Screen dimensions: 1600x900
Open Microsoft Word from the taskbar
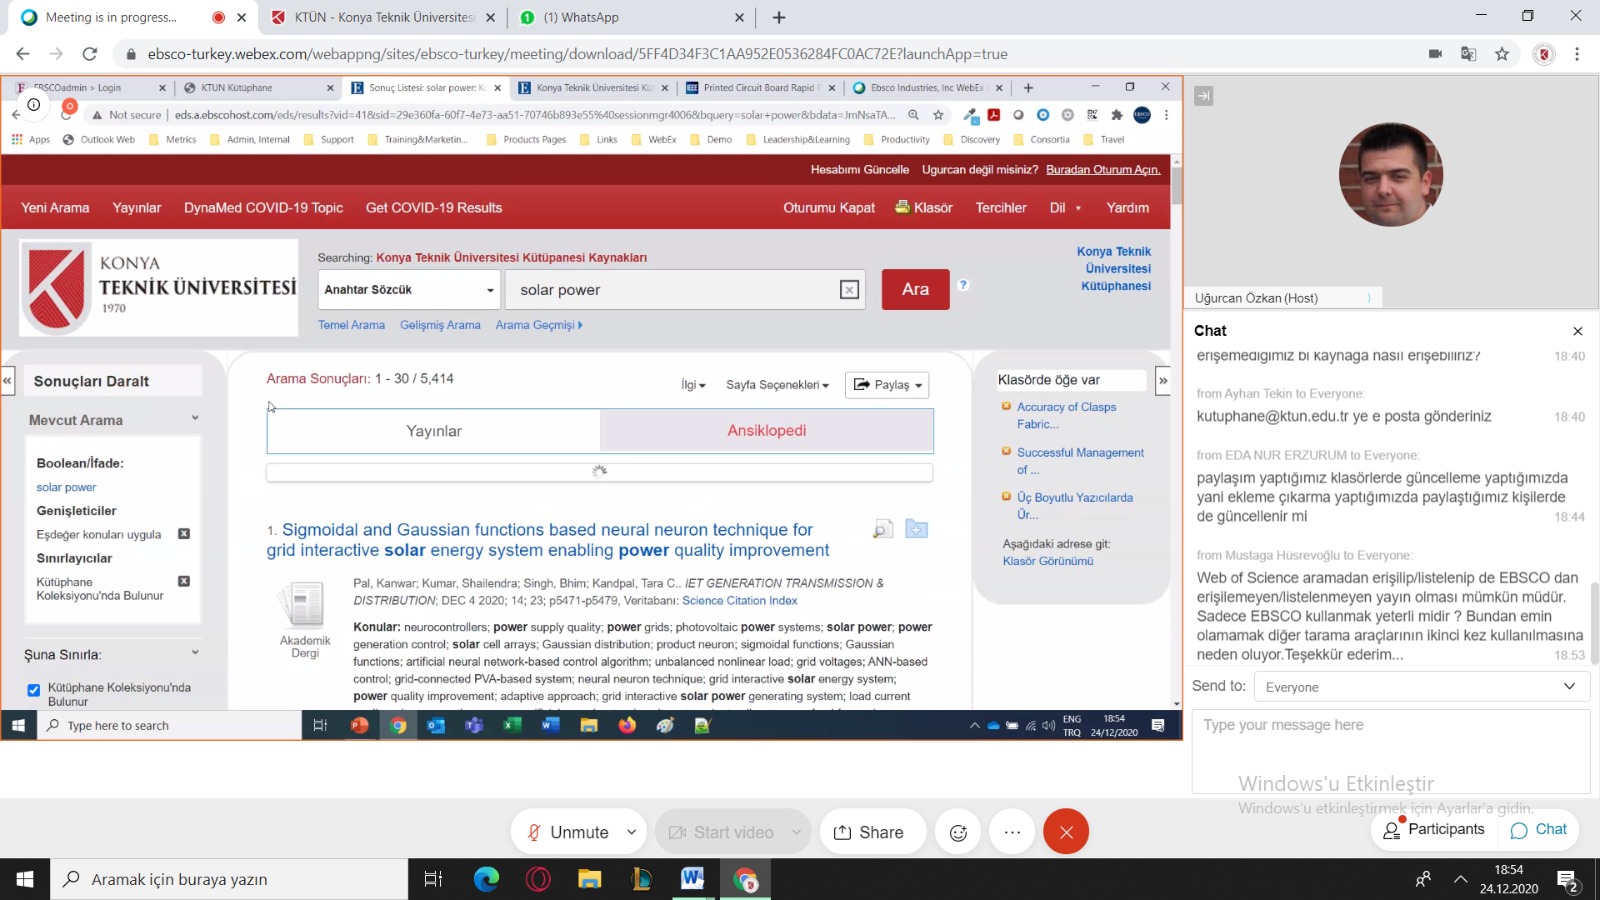pyautogui.click(x=692, y=879)
